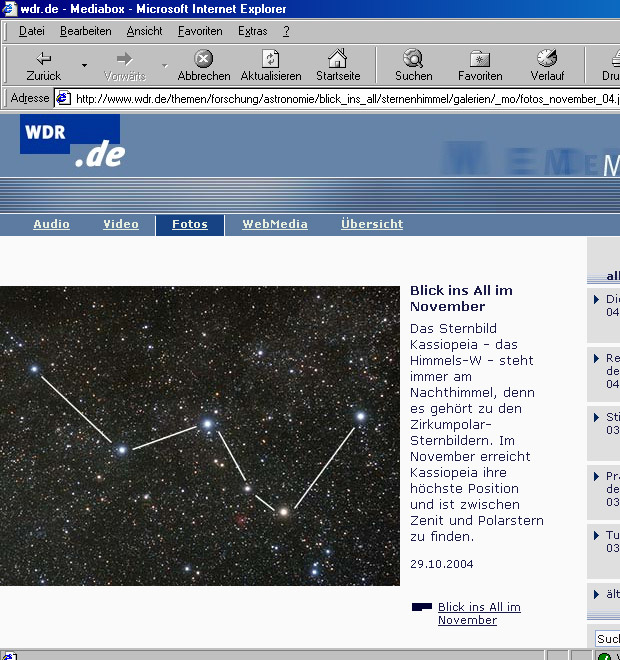Switch to the WebMedia tab
Viewport: 620px width, 660px height.
pos(275,224)
